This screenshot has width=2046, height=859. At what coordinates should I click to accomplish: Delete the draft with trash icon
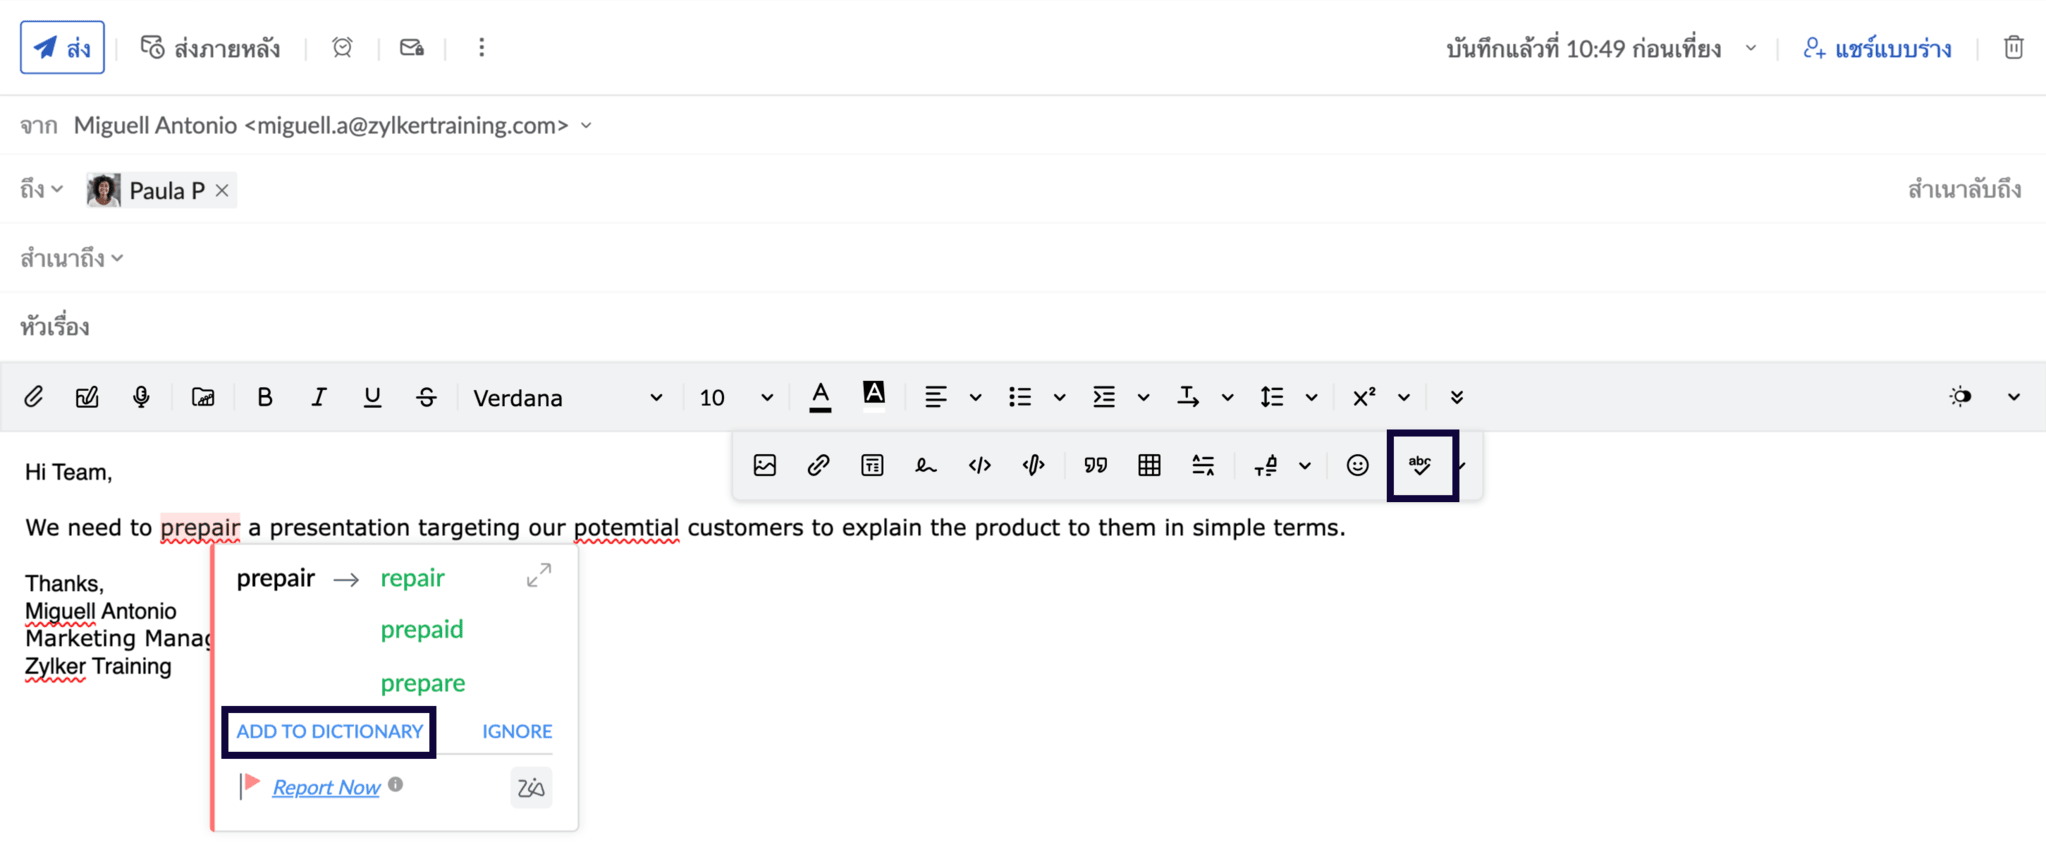click(2013, 47)
